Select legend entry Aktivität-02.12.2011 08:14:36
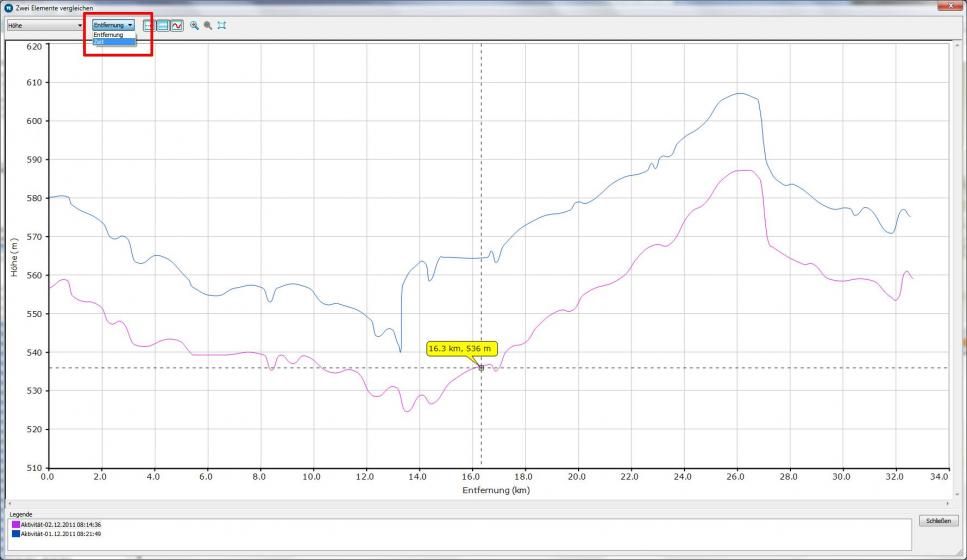 [60, 524]
